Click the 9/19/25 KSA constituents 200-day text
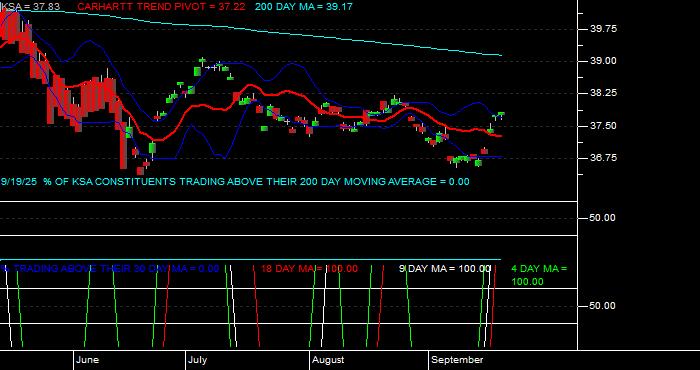 point(235,182)
